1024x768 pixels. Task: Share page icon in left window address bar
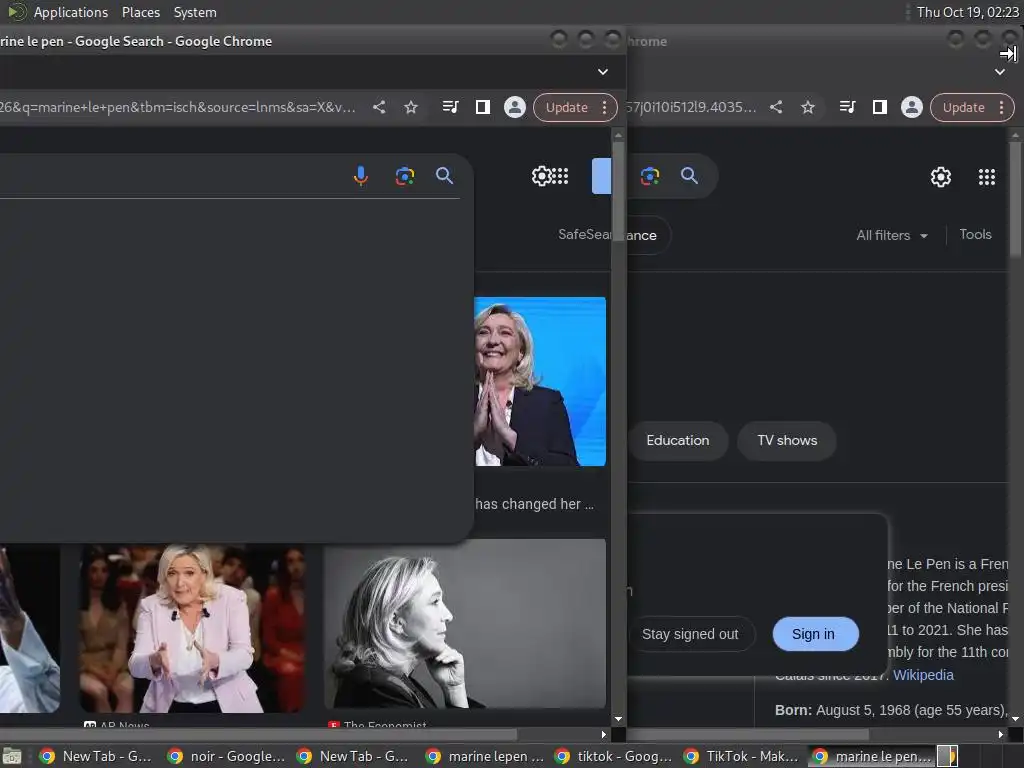point(379,107)
